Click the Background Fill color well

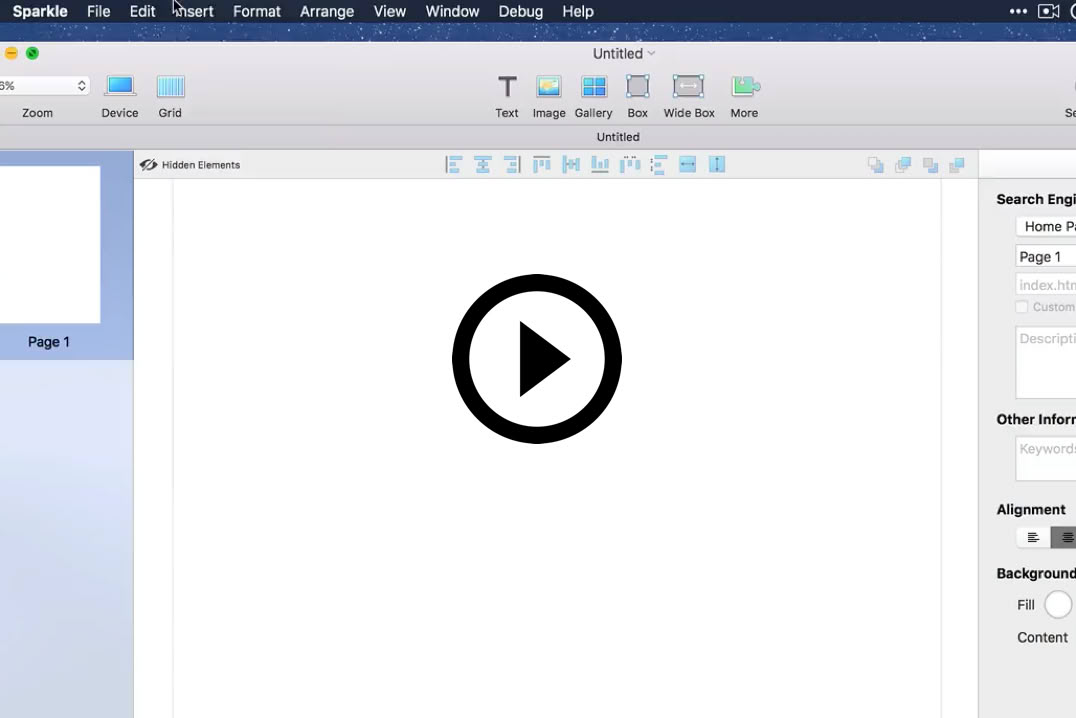click(x=1057, y=605)
